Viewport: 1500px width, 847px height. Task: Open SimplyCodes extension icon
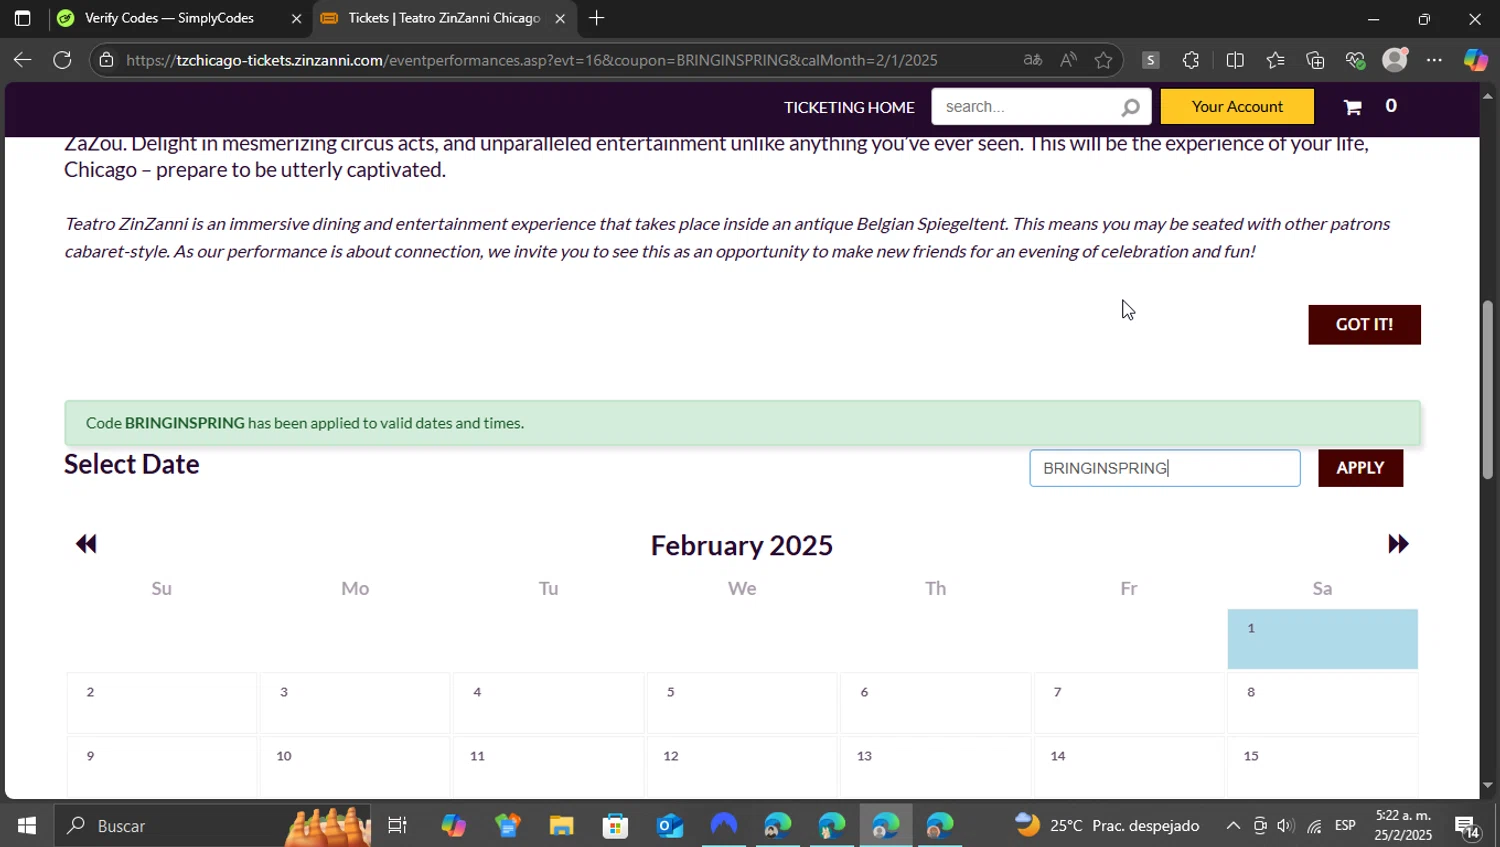tap(1151, 60)
